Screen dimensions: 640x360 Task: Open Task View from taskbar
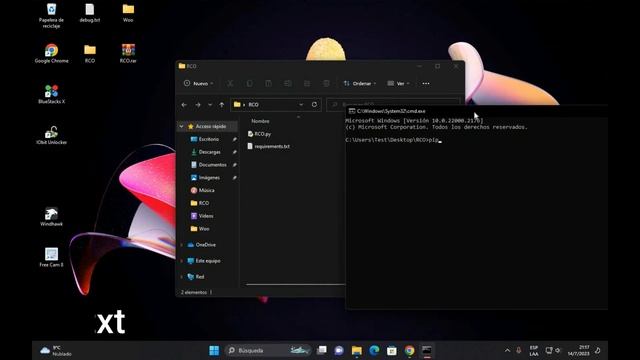point(322,350)
